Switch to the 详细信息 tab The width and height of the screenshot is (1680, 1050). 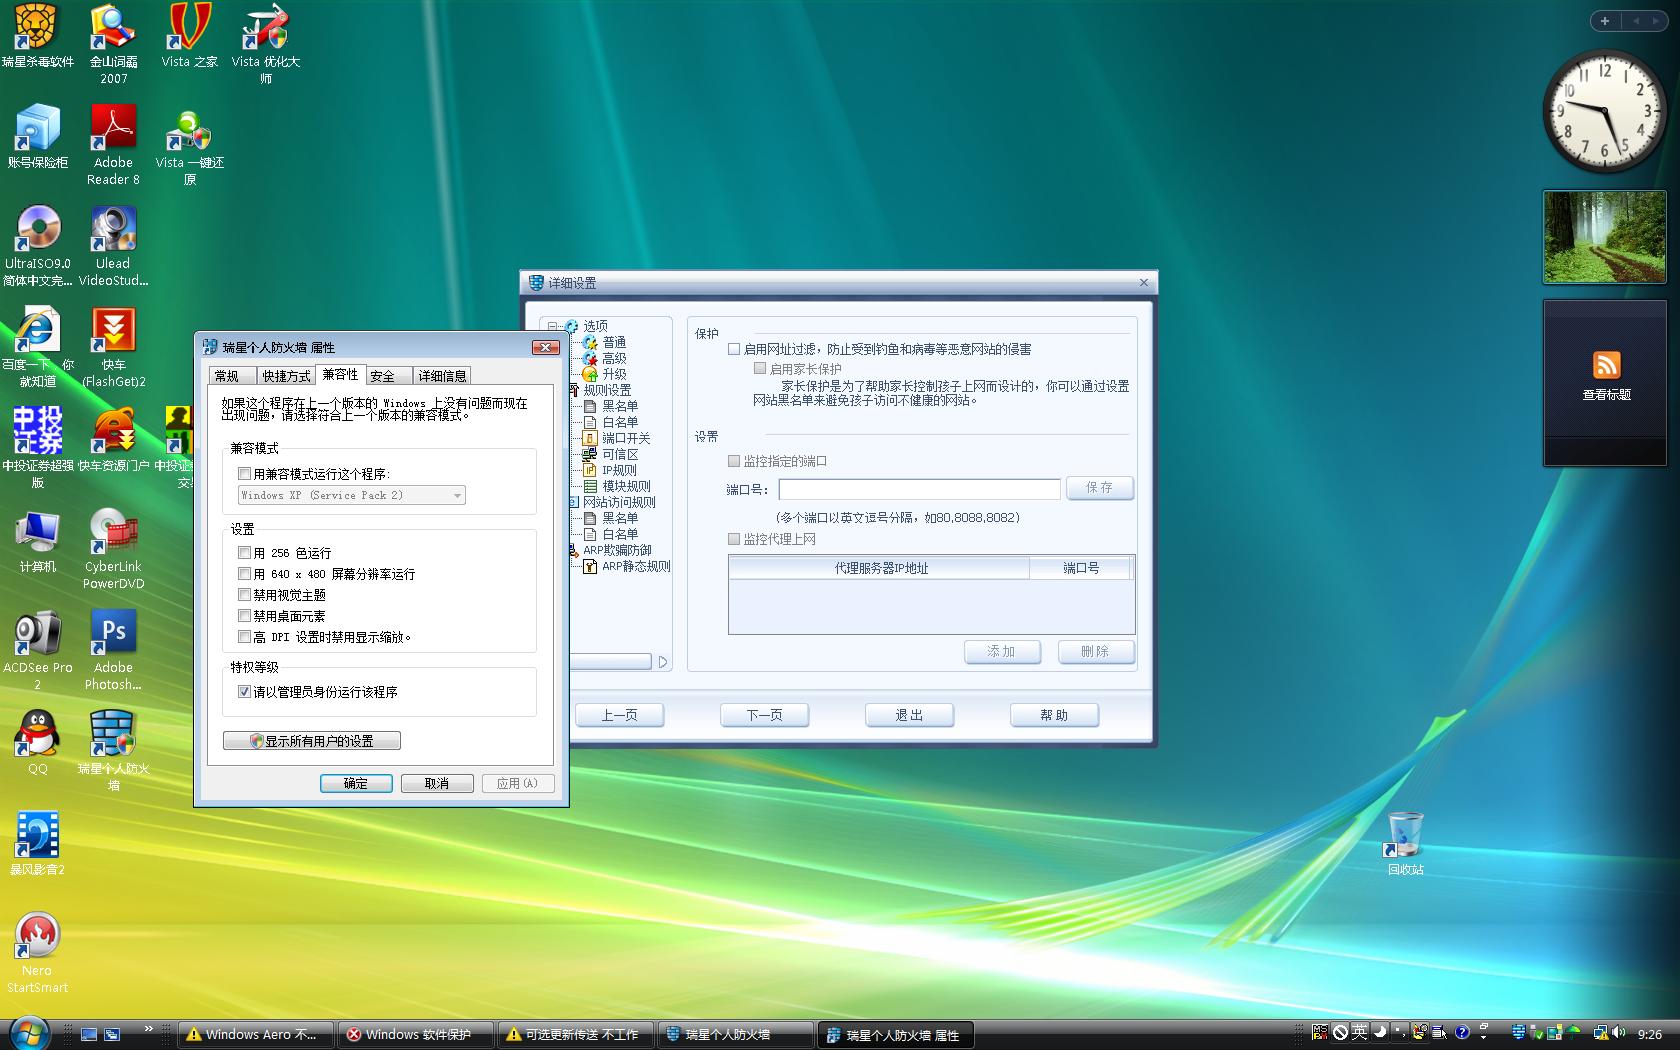coord(442,376)
